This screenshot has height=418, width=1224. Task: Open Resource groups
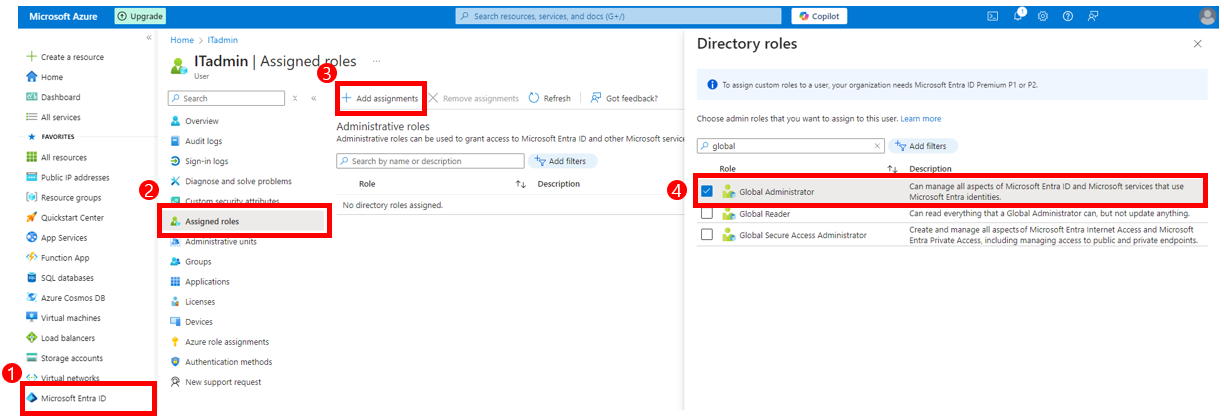tap(70, 197)
